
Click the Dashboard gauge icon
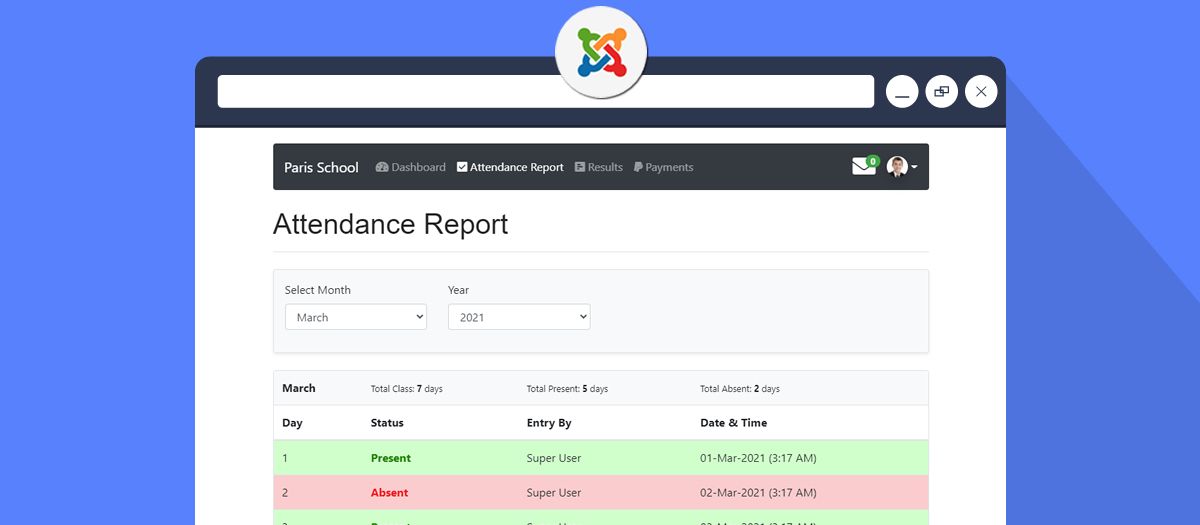click(382, 167)
